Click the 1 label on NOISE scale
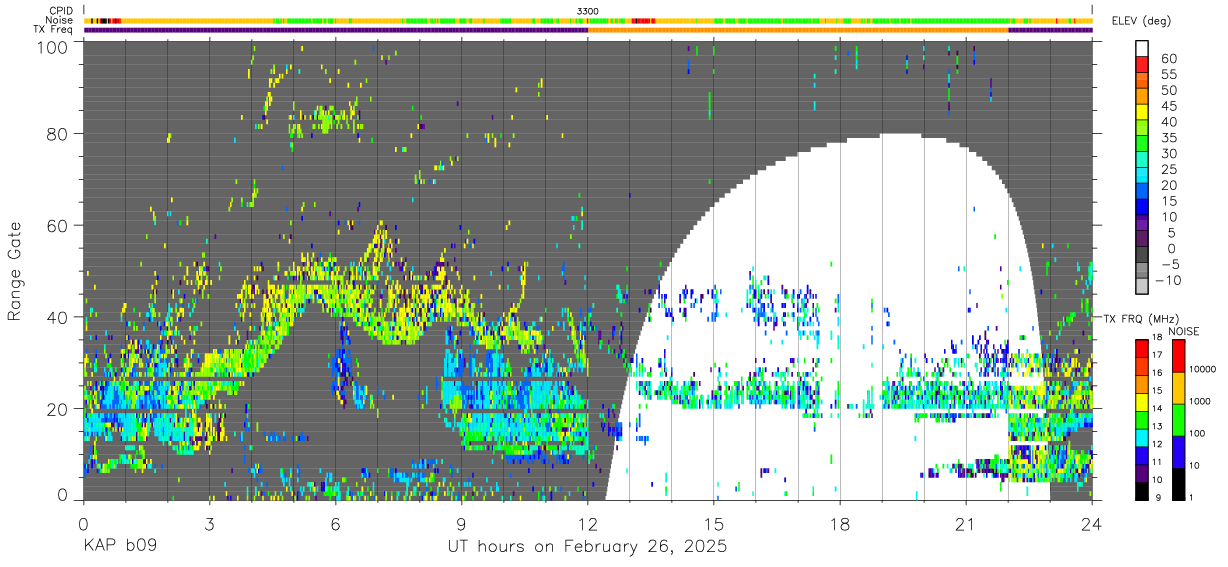The image size is (1228, 567). coord(1192,497)
